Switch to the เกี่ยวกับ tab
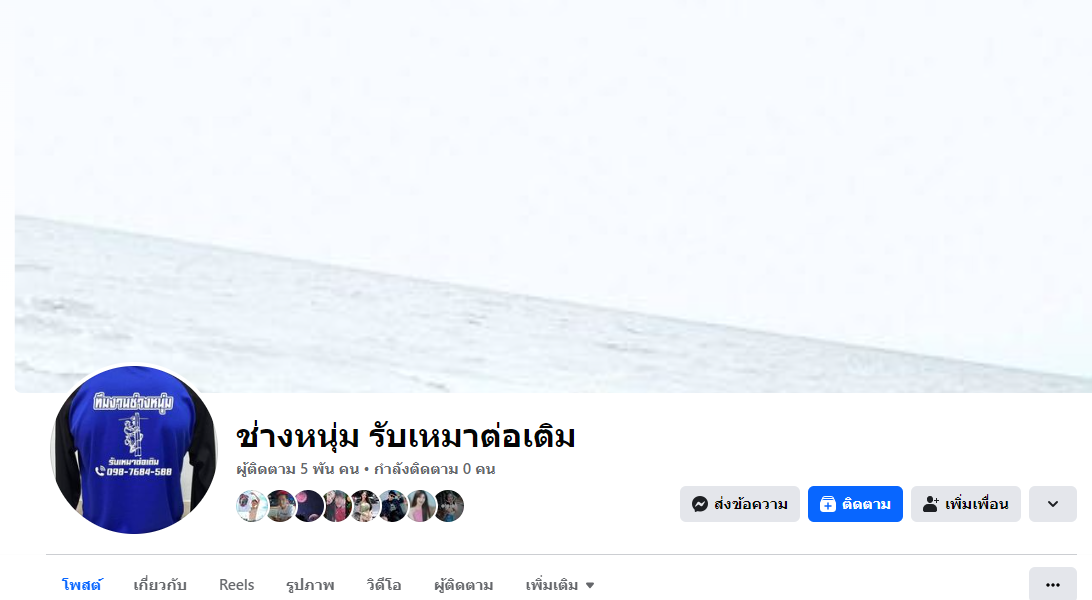Image resolution: width=1092 pixels, height=600 pixels. (x=160, y=585)
